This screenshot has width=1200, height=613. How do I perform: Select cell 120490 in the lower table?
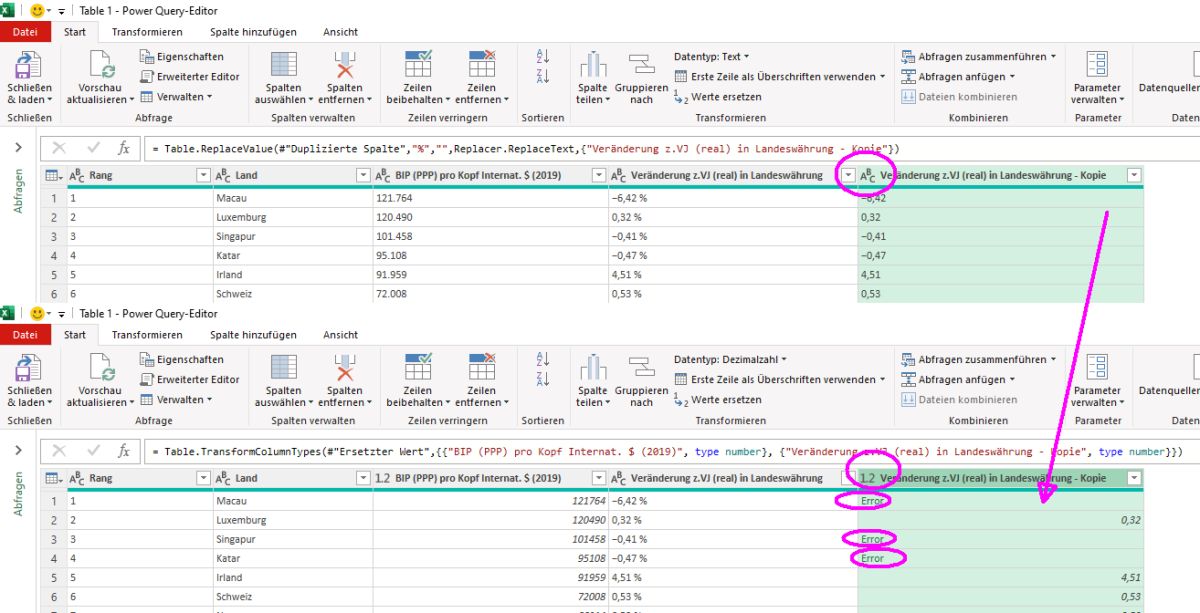pyautogui.click(x=490, y=520)
